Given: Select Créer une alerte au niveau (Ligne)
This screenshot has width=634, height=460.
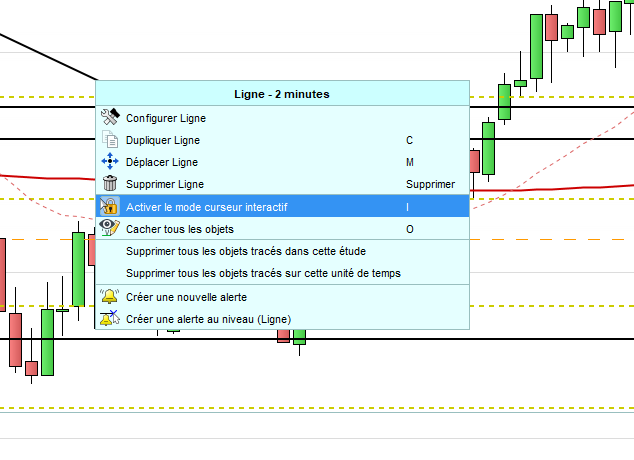Looking at the screenshot, I should [282, 319].
